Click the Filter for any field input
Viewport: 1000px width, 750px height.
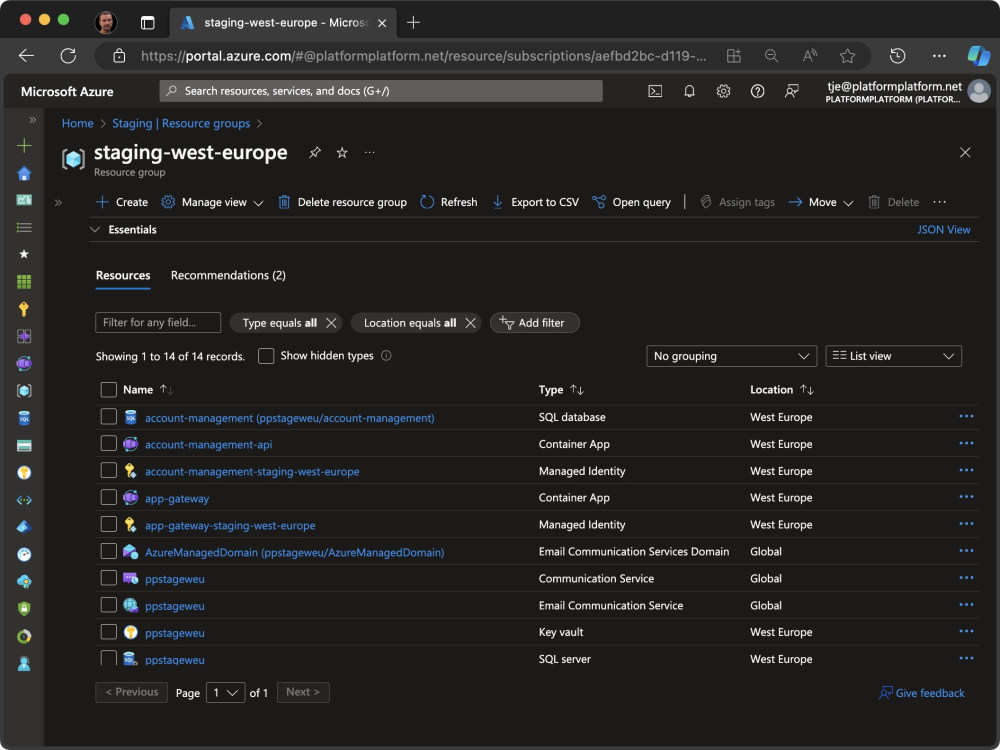point(158,323)
